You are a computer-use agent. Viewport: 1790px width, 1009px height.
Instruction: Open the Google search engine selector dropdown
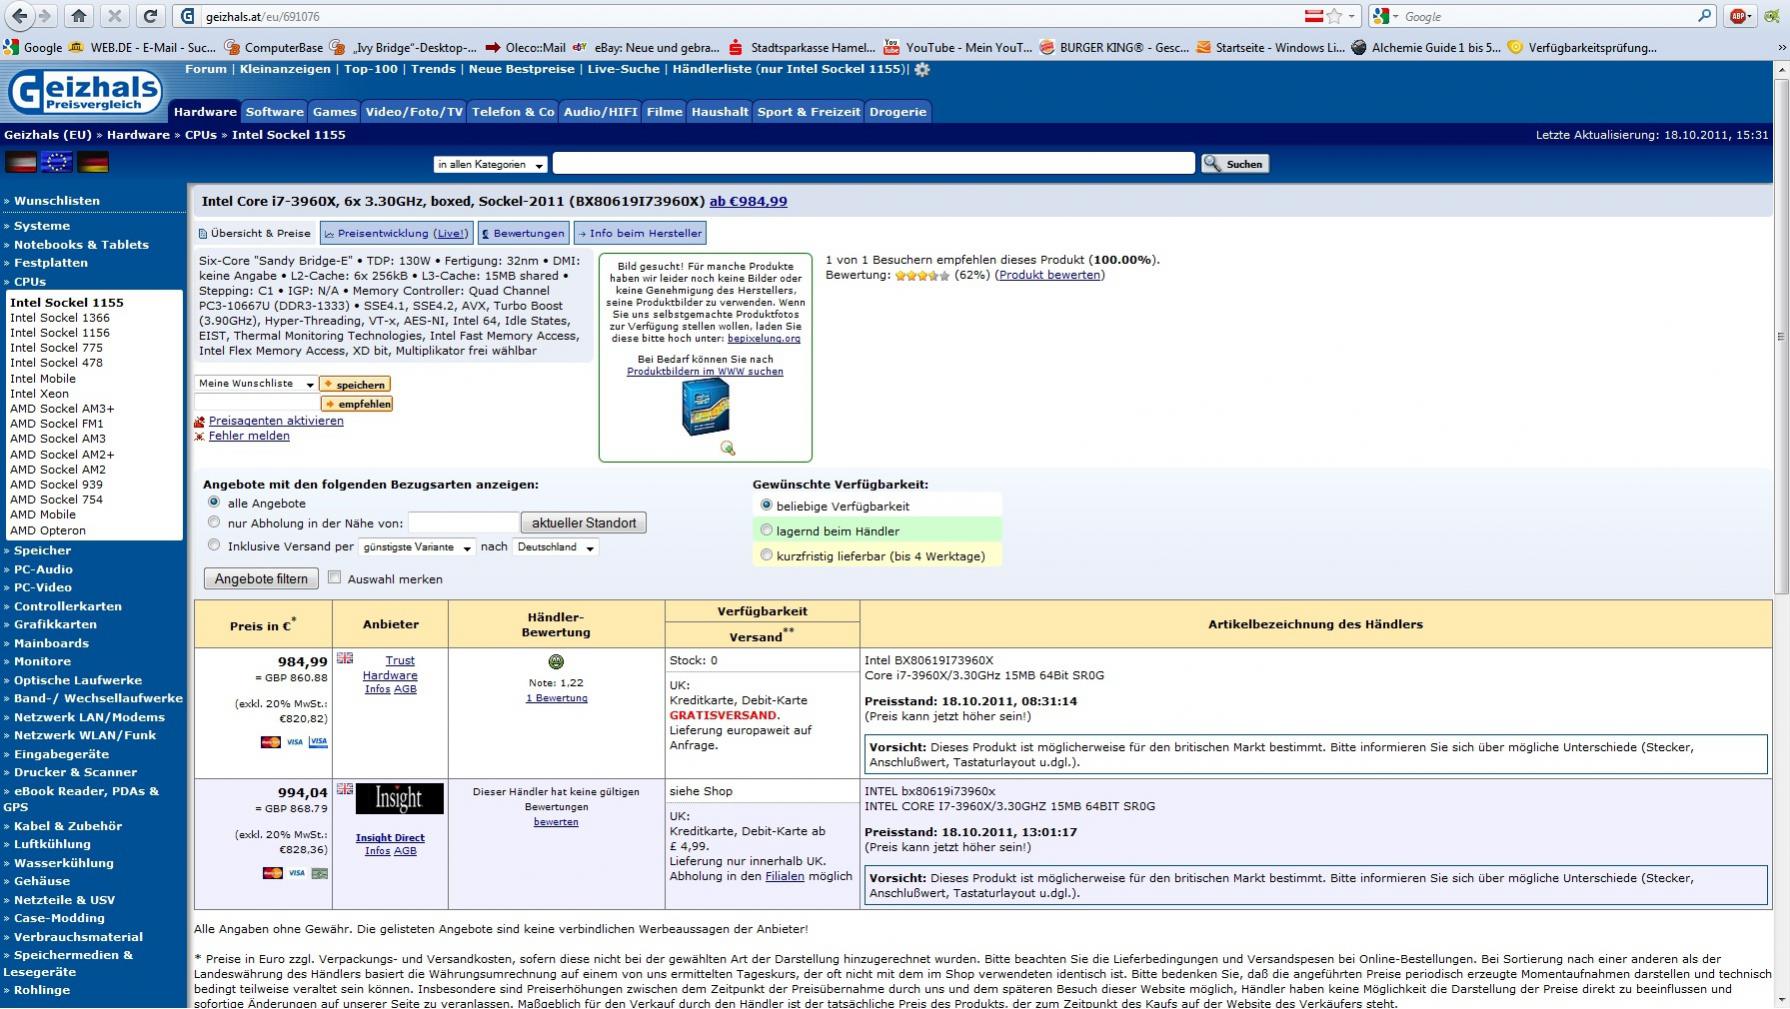tap(1385, 16)
